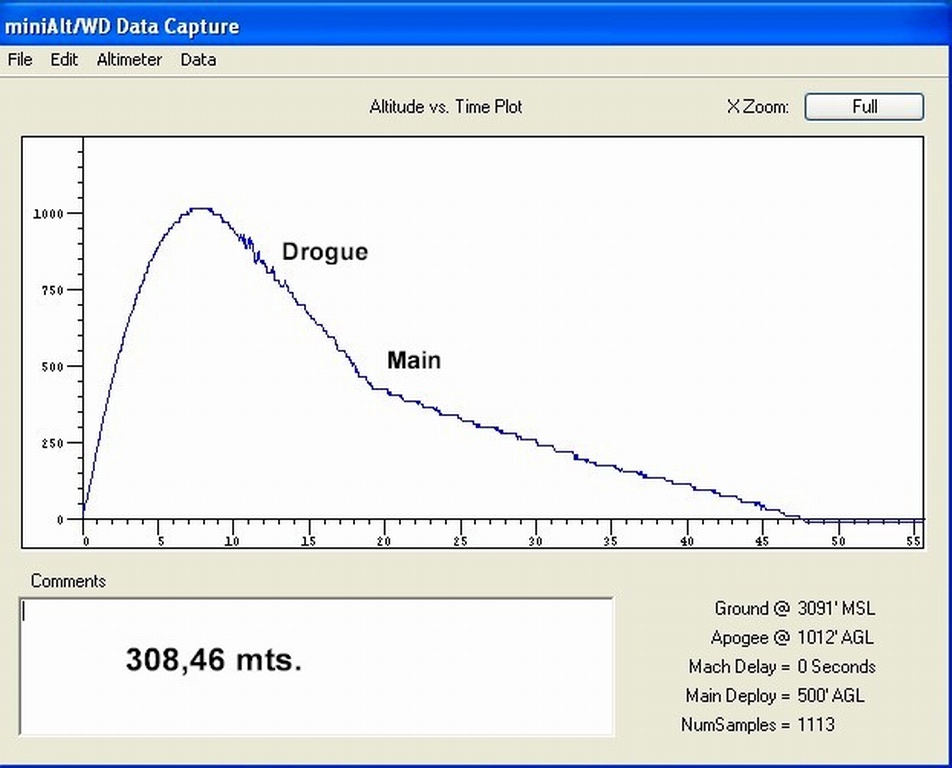Click the 35 seconds time axis label
Screen dimensions: 952x768
pos(610,541)
